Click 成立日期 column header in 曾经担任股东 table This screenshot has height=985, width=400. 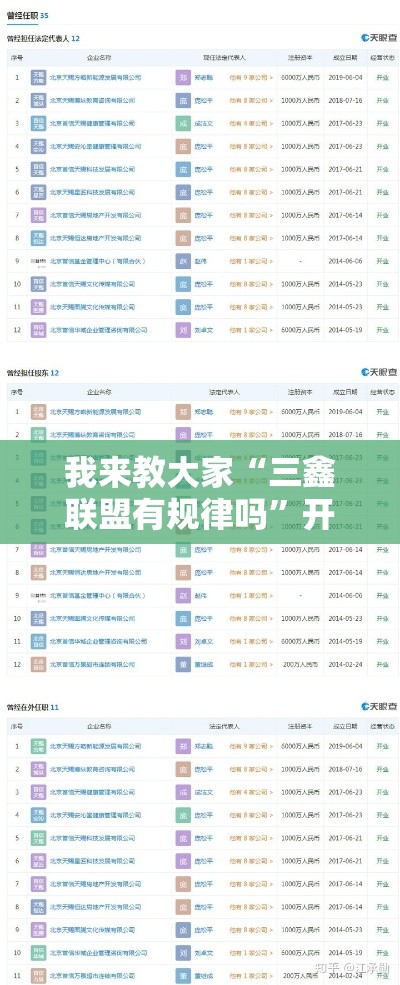click(345, 391)
